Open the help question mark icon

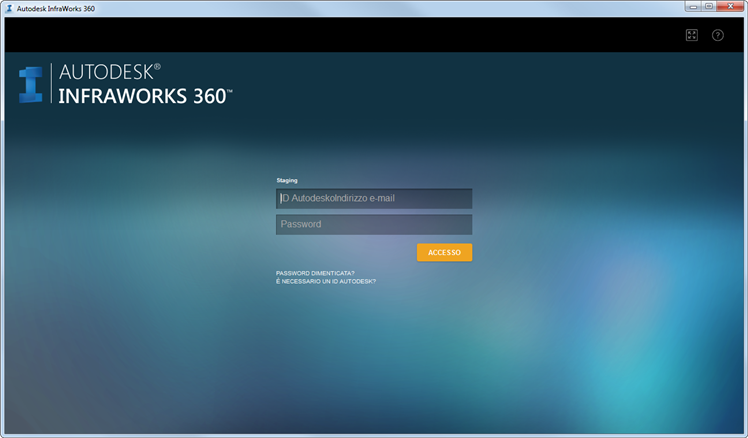click(x=717, y=35)
